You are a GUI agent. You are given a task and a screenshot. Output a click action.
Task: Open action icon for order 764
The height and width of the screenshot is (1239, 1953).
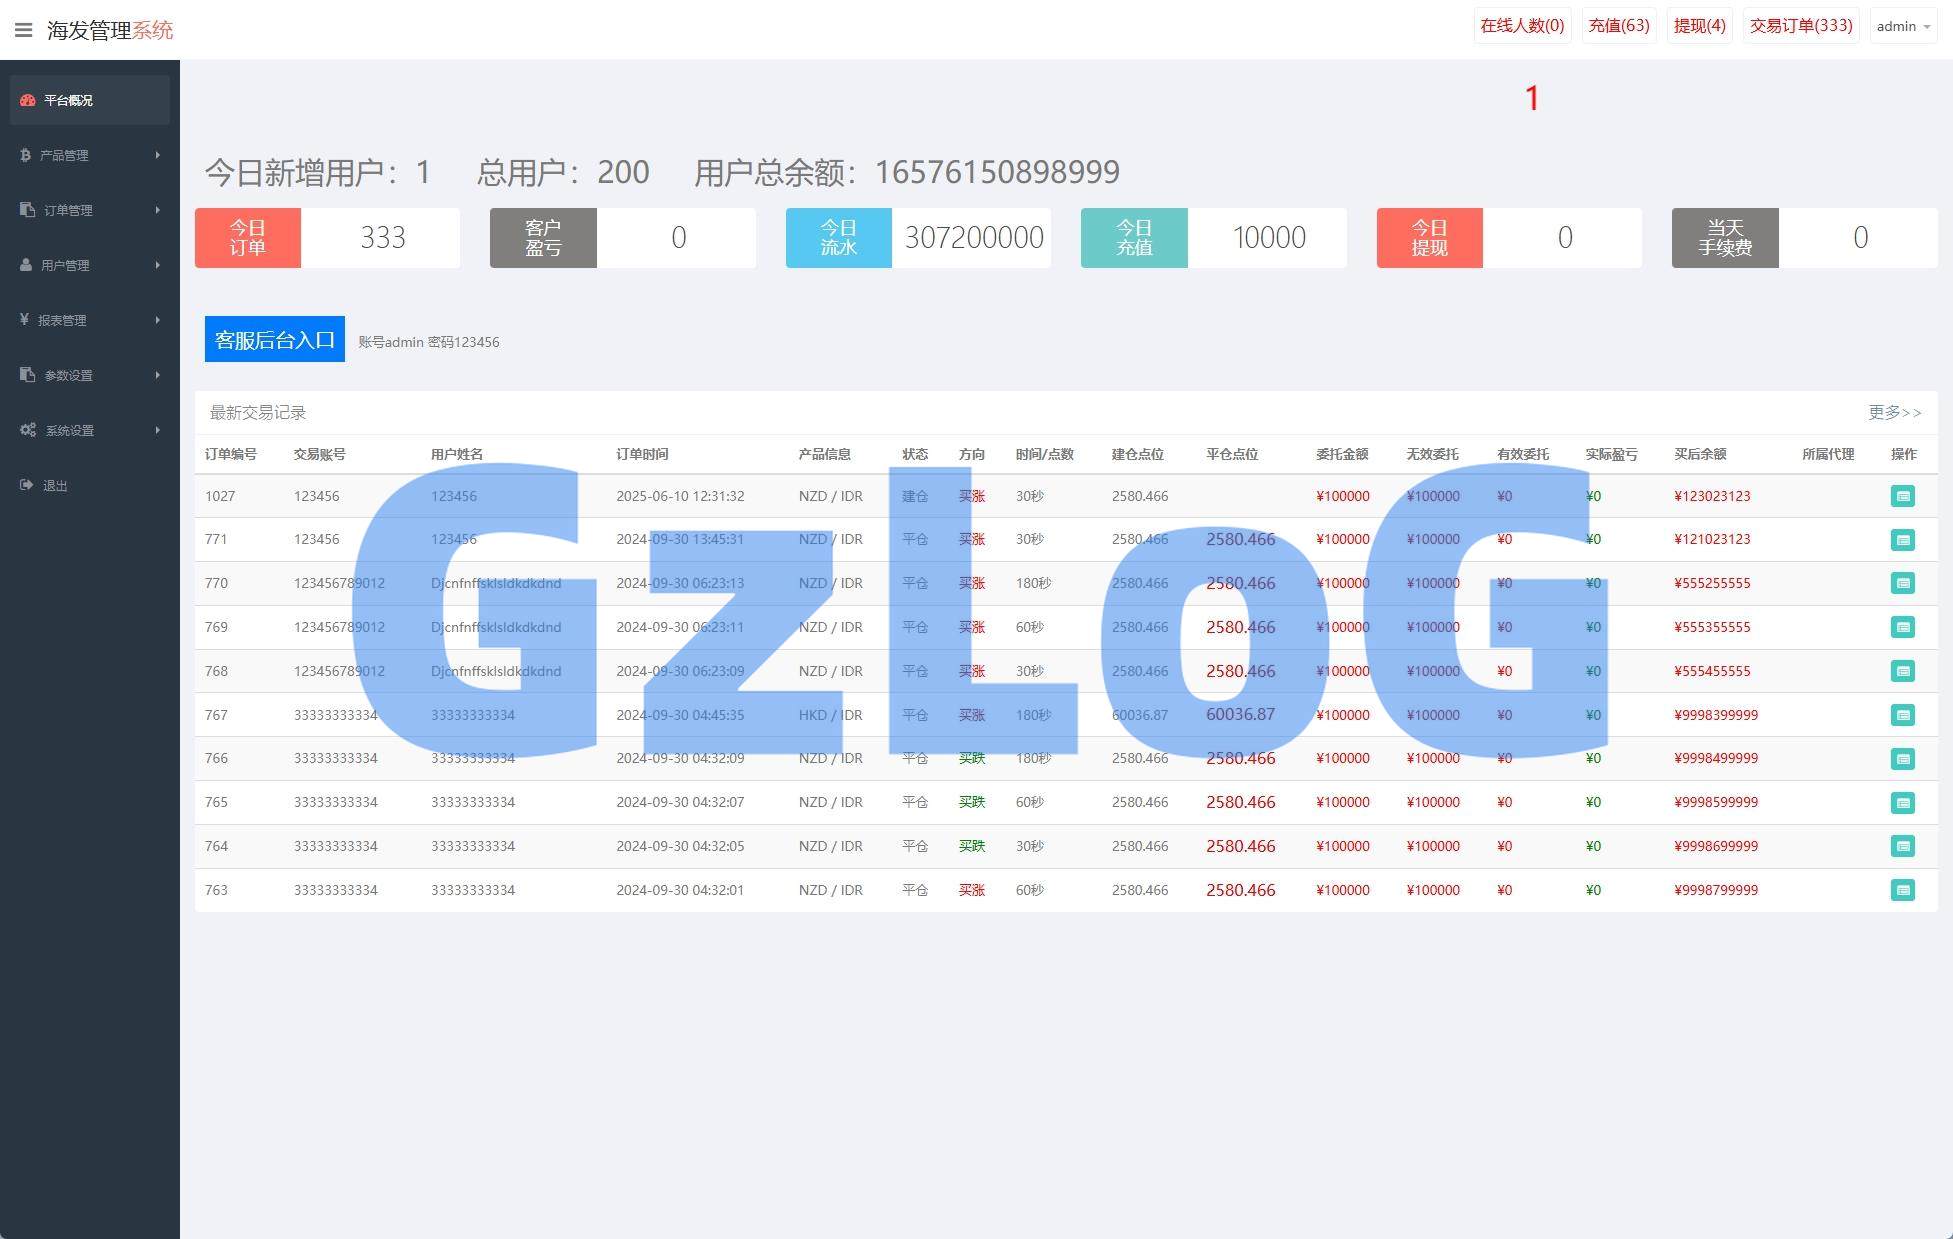1902,846
